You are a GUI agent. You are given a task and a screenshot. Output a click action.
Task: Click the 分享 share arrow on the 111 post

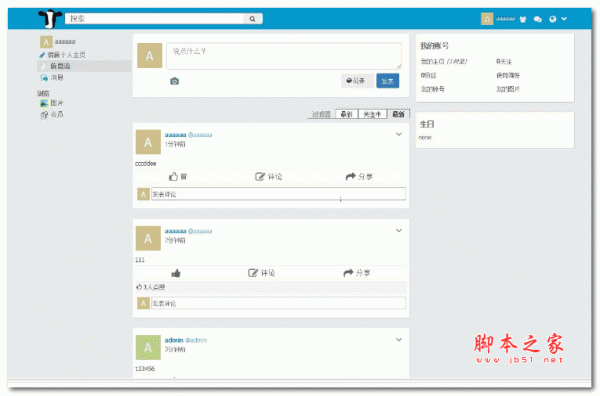(x=348, y=273)
